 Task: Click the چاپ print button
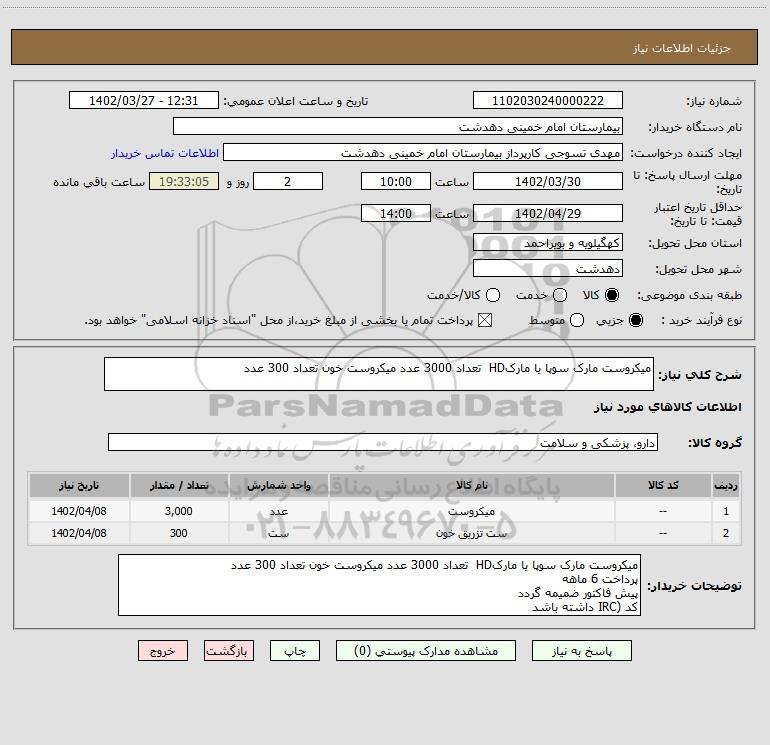(295, 651)
